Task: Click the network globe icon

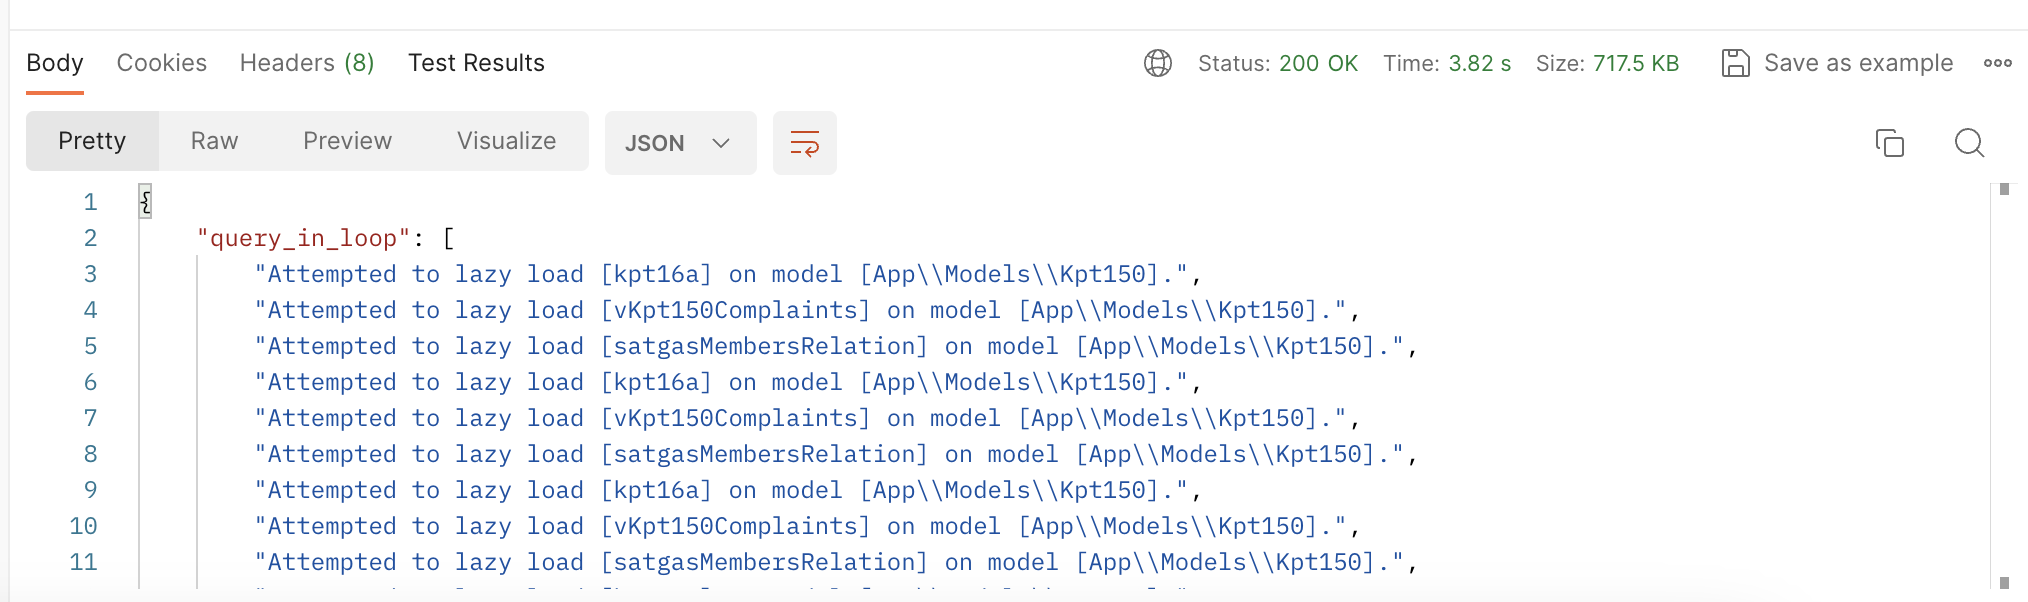Action: click(1157, 63)
